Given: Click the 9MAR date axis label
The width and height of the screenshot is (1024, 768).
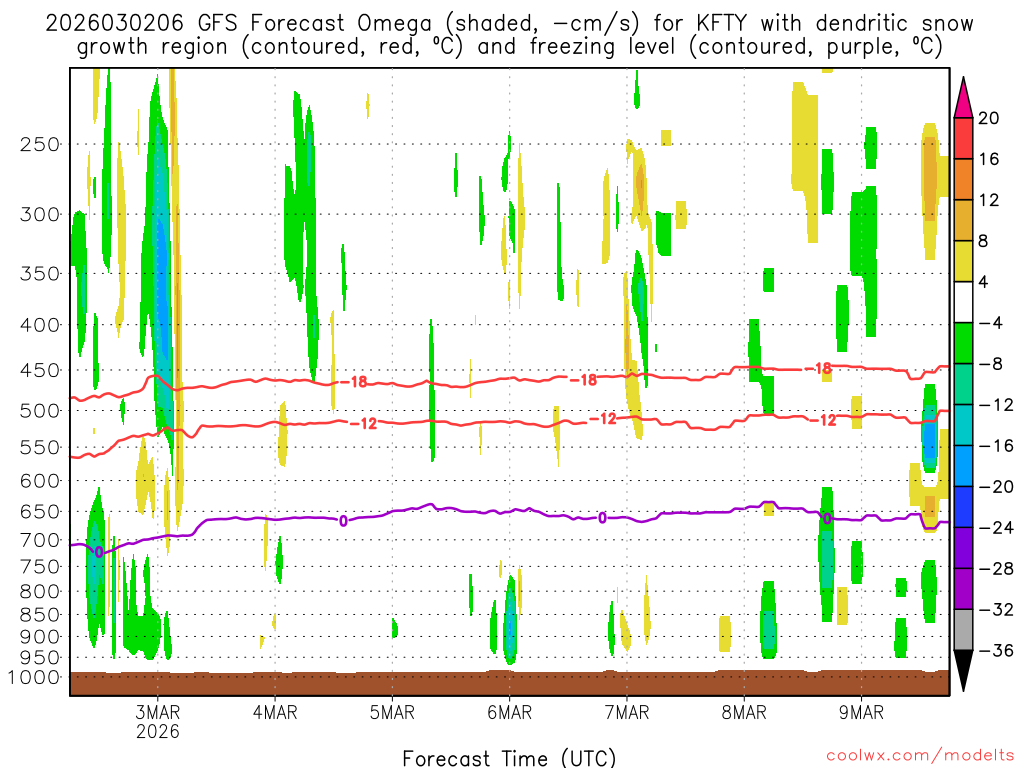Looking at the screenshot, I should point(861,712).
